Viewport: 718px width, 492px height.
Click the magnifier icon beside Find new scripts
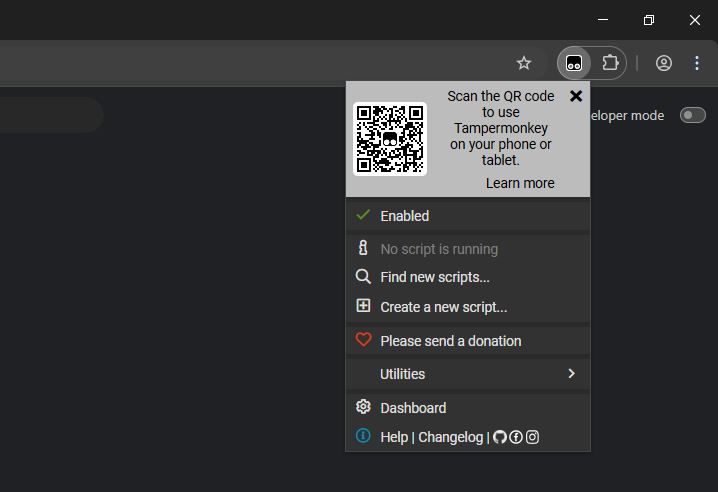(x=363, y=277)
